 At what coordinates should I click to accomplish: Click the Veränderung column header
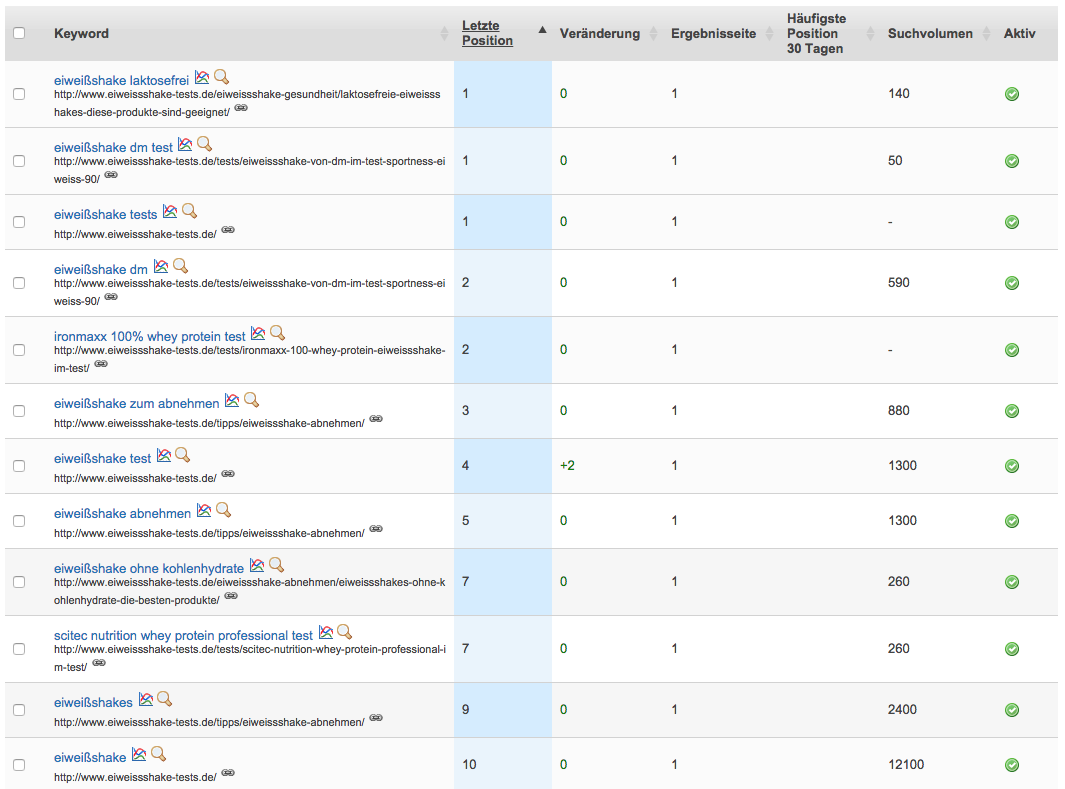pyautogui.click(x=599, y=34)
